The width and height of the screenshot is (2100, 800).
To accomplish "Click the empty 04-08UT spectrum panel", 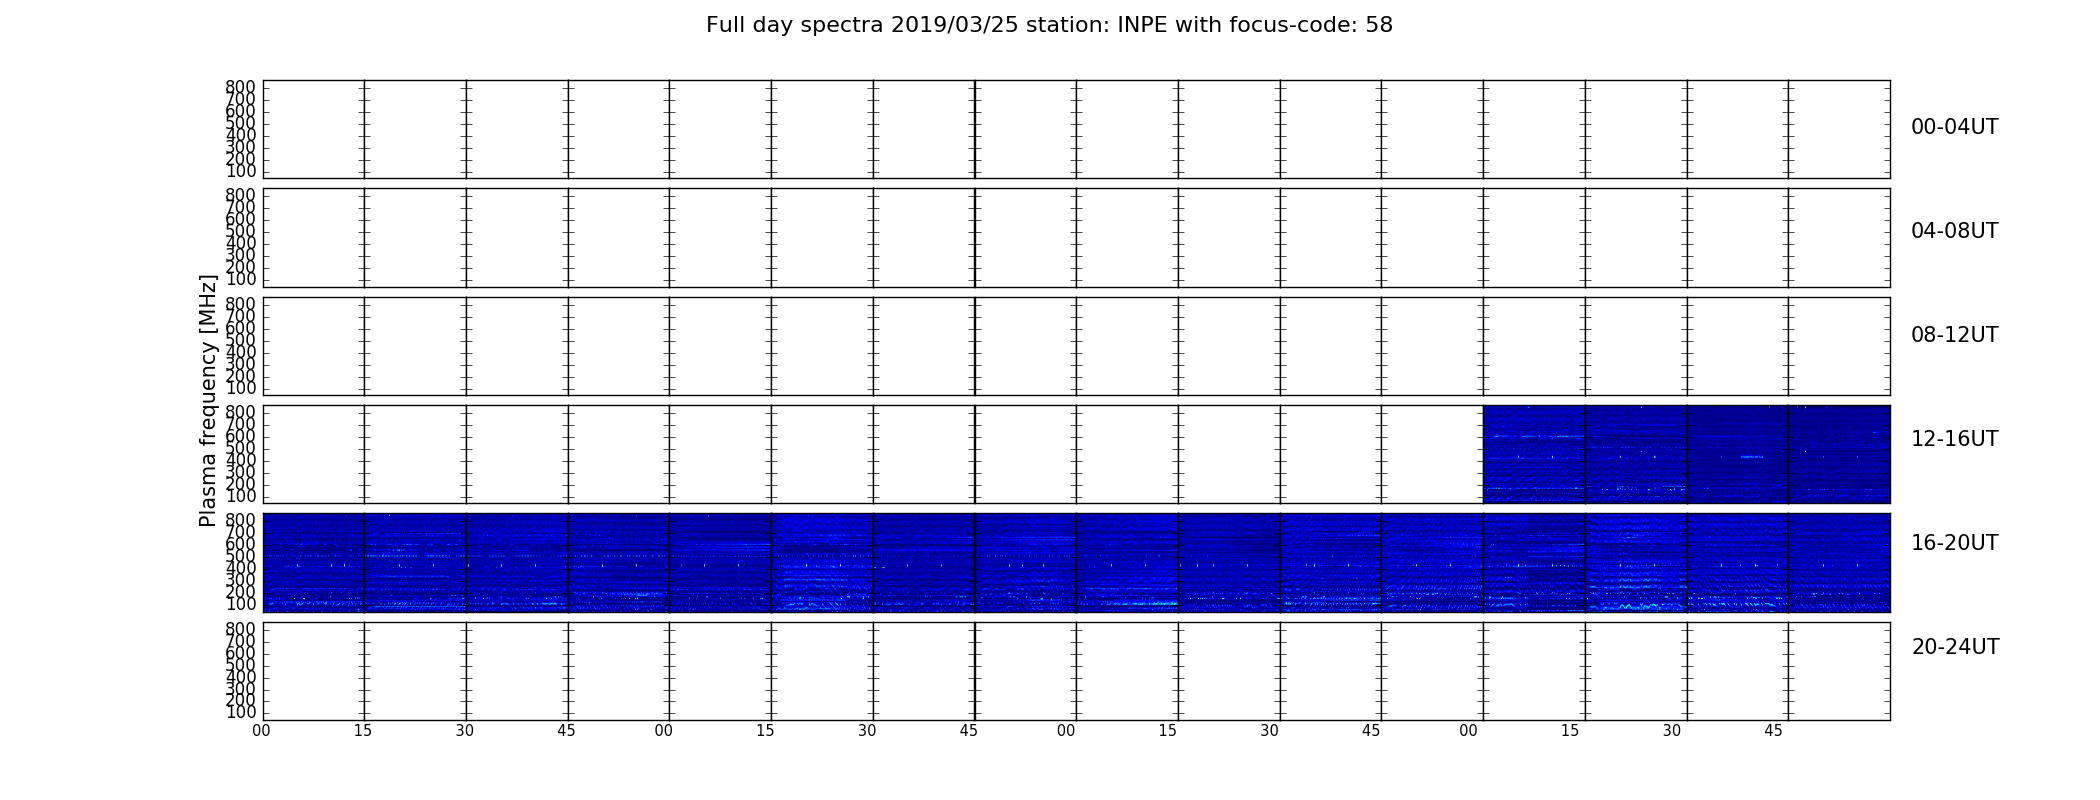I will click(x=1076, y=238).
